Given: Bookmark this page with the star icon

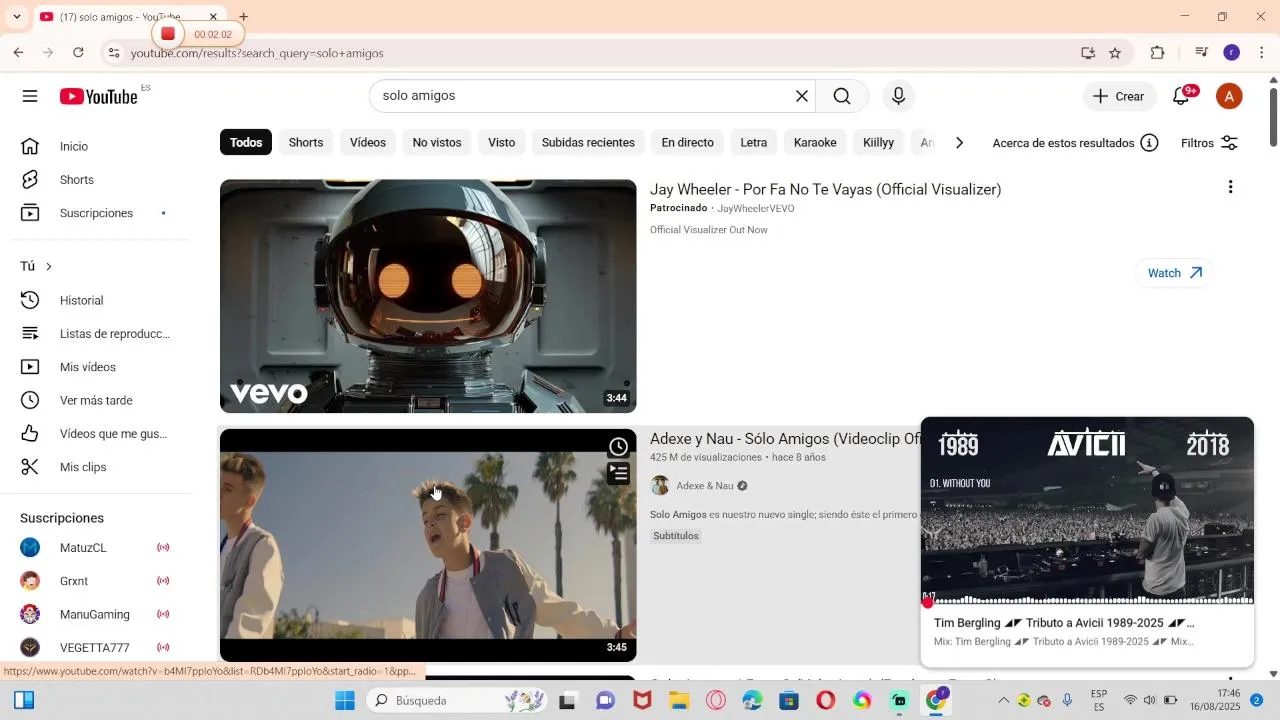Looking at the screenshot, I should click(1115, 53).
